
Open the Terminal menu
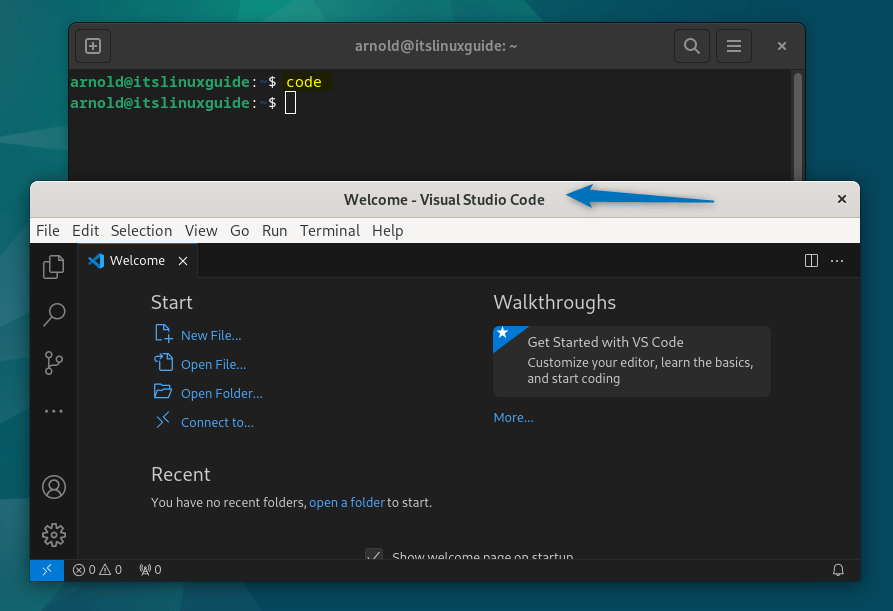[x=329, y=230]
